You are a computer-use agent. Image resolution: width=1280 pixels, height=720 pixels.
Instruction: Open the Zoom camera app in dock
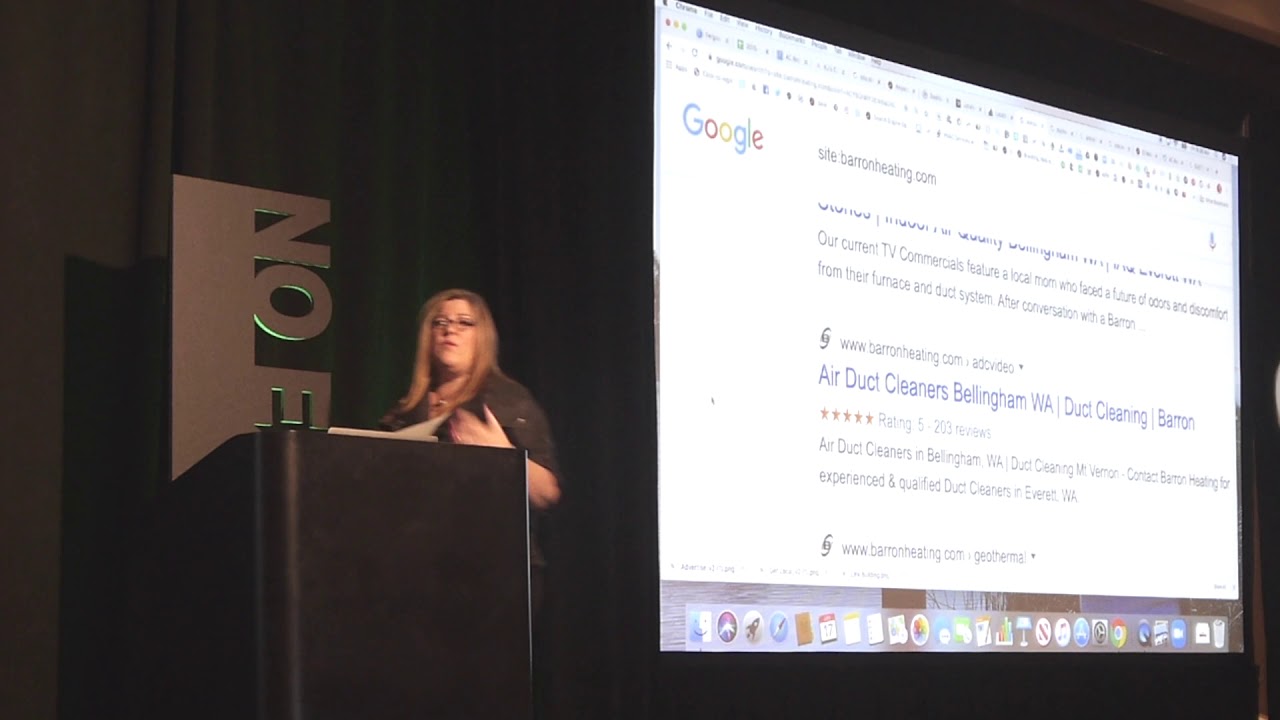(1179, 634)
